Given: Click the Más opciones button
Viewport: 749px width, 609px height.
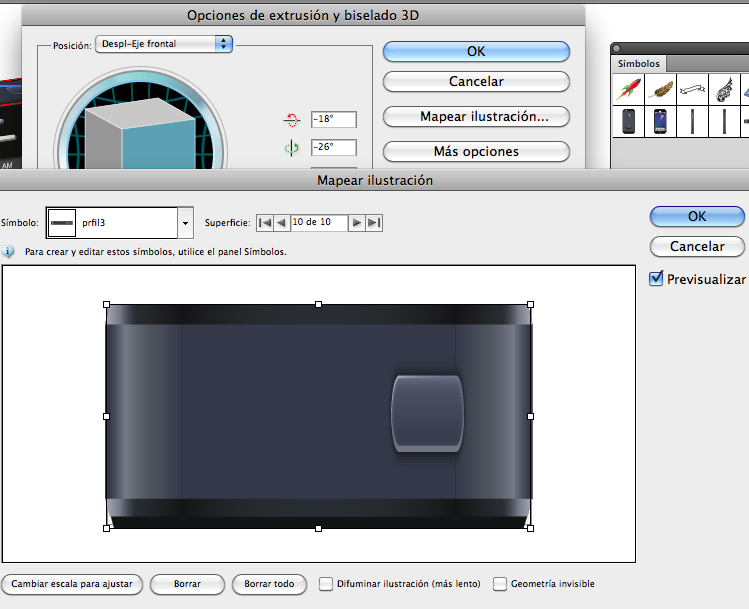Looking at the screenshot, I should [x=476, y=151].
